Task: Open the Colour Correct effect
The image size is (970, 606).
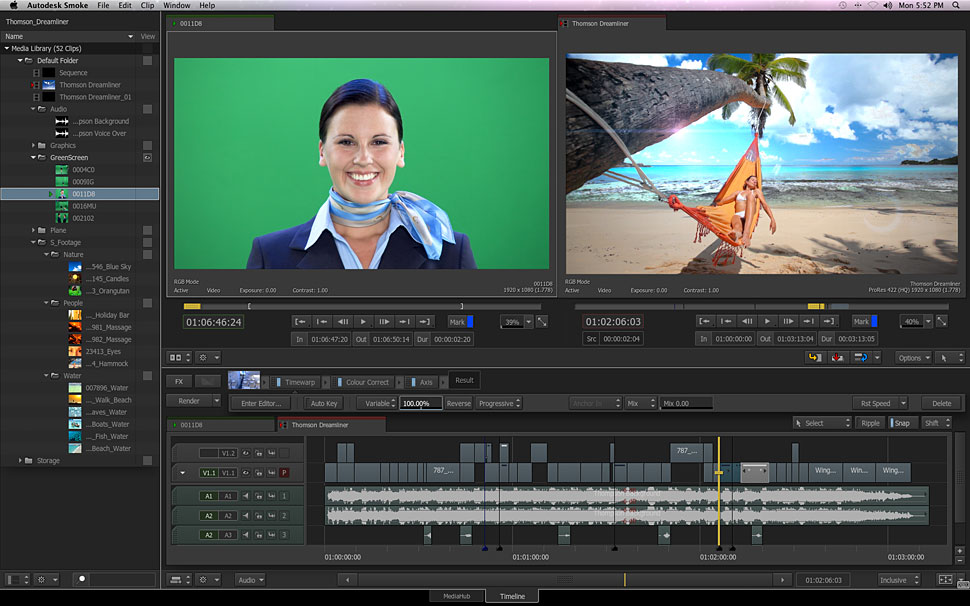Action: point(366,382)
